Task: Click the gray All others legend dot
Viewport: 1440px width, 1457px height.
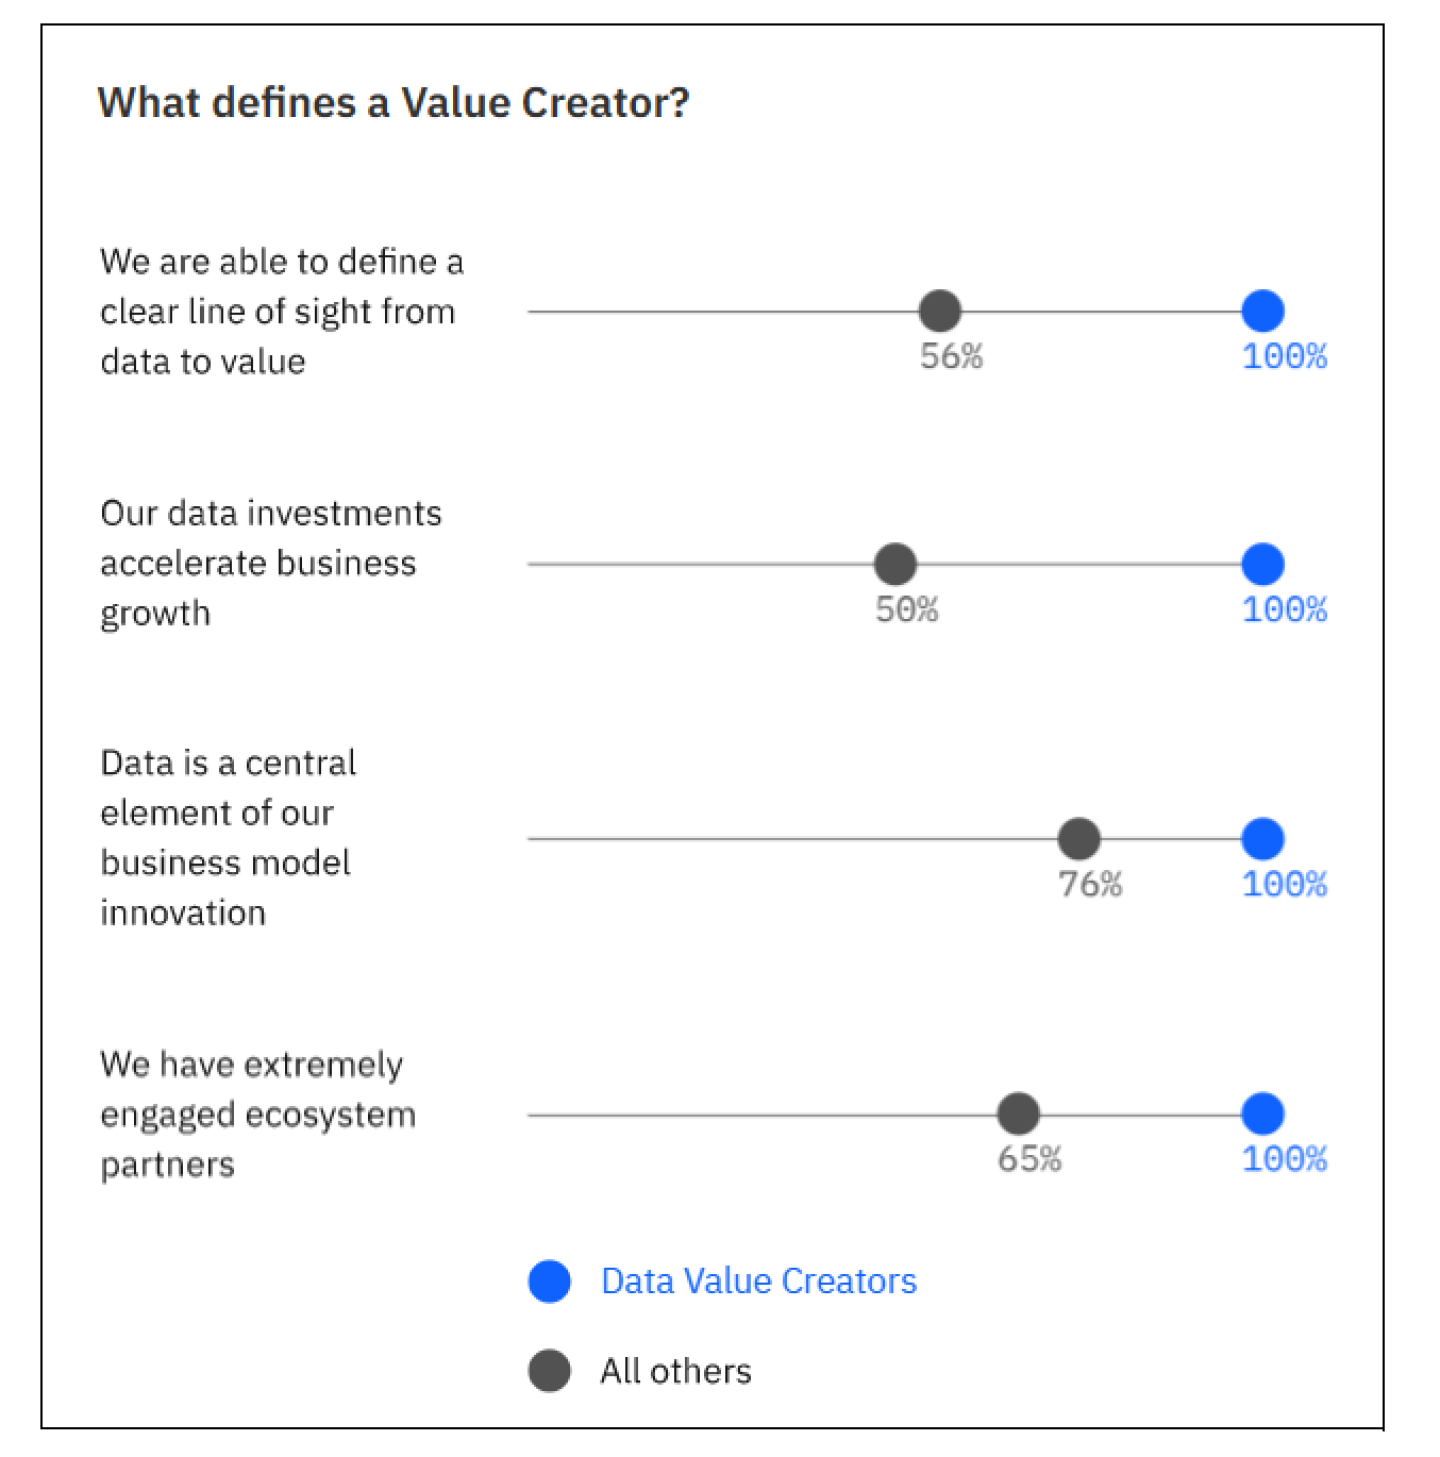Action: point(549,1371)
